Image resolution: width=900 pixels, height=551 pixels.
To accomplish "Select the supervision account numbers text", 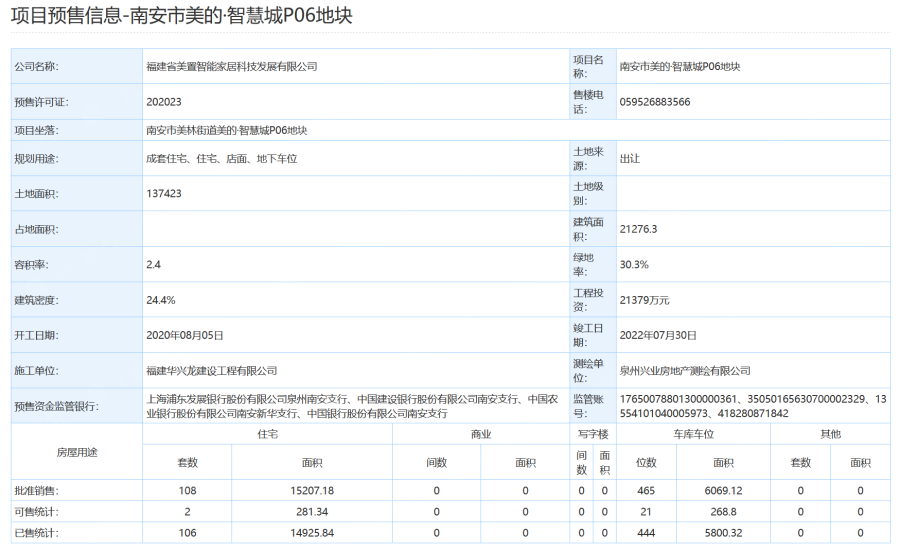I will [x=753, y=406].
